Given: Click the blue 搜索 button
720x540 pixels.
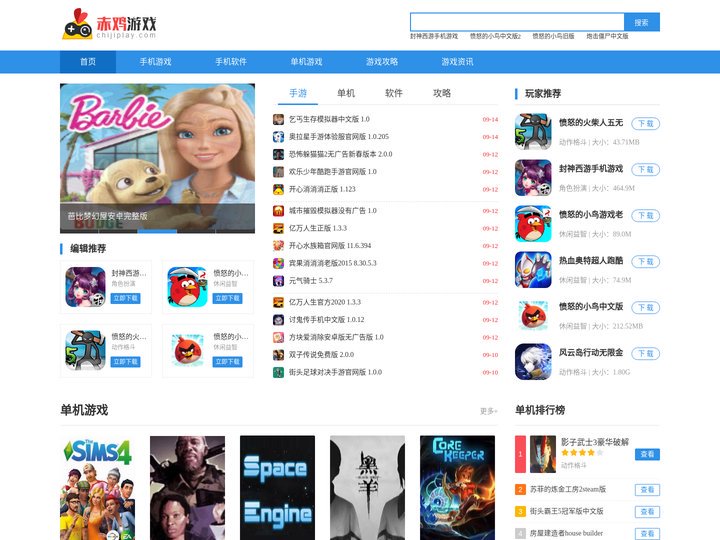Looking at the screenshot, I should (641, 22).
